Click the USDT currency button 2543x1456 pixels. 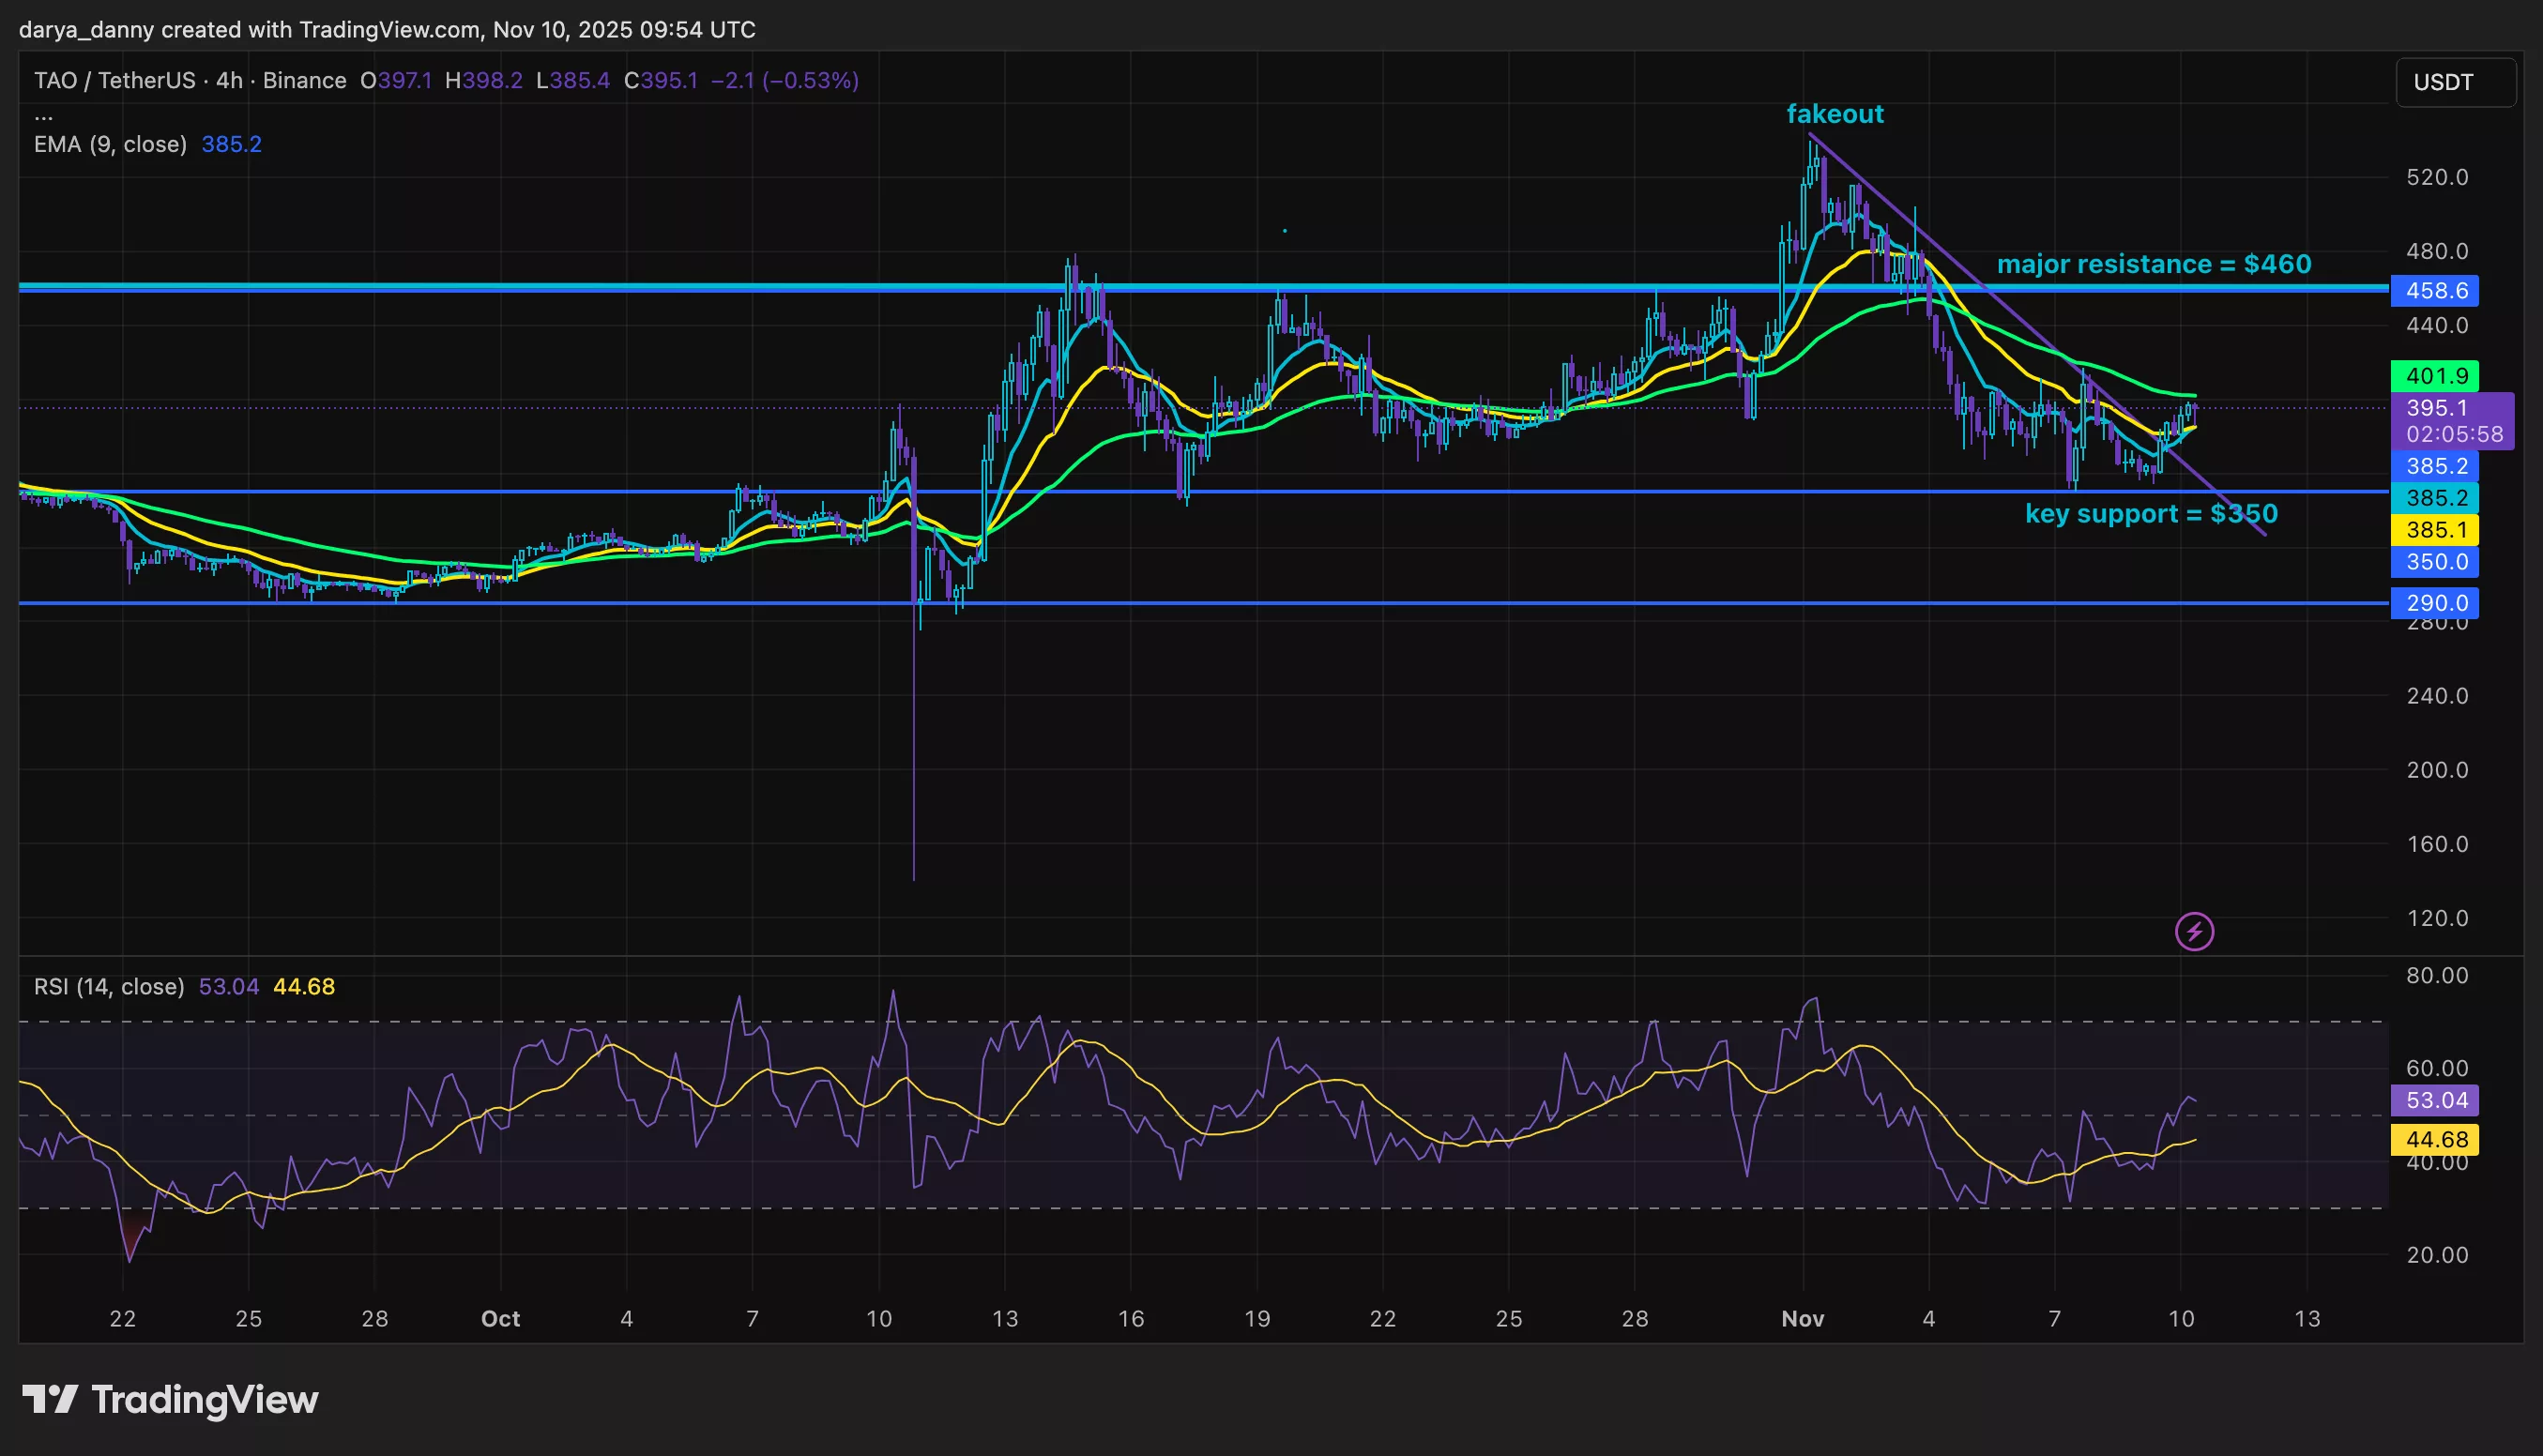tap(2455, 82)
